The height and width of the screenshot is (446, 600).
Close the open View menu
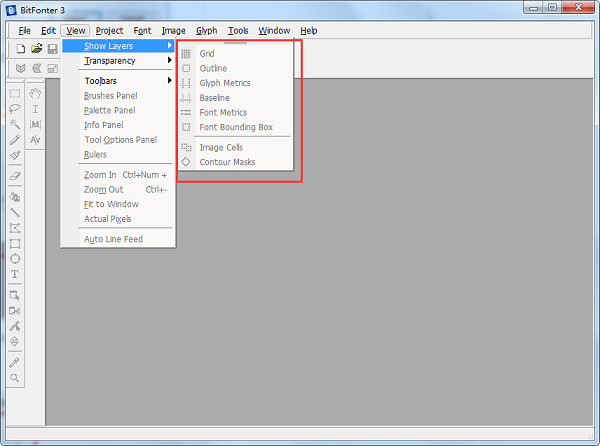[75, 31]
